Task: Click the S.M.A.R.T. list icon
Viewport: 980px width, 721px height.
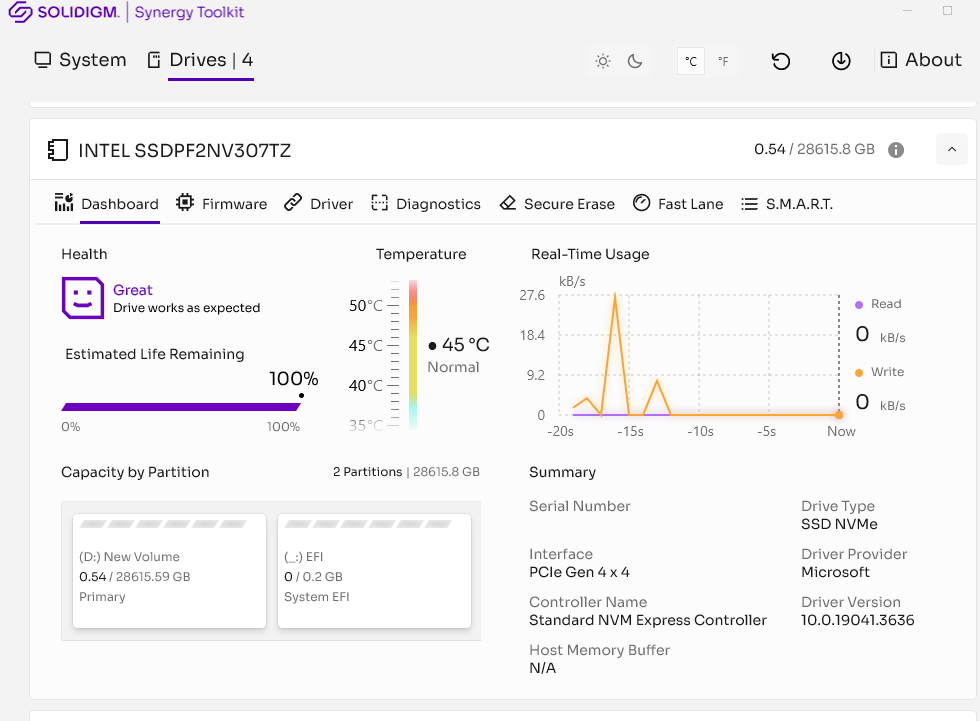Action: (x=749, y=204)
